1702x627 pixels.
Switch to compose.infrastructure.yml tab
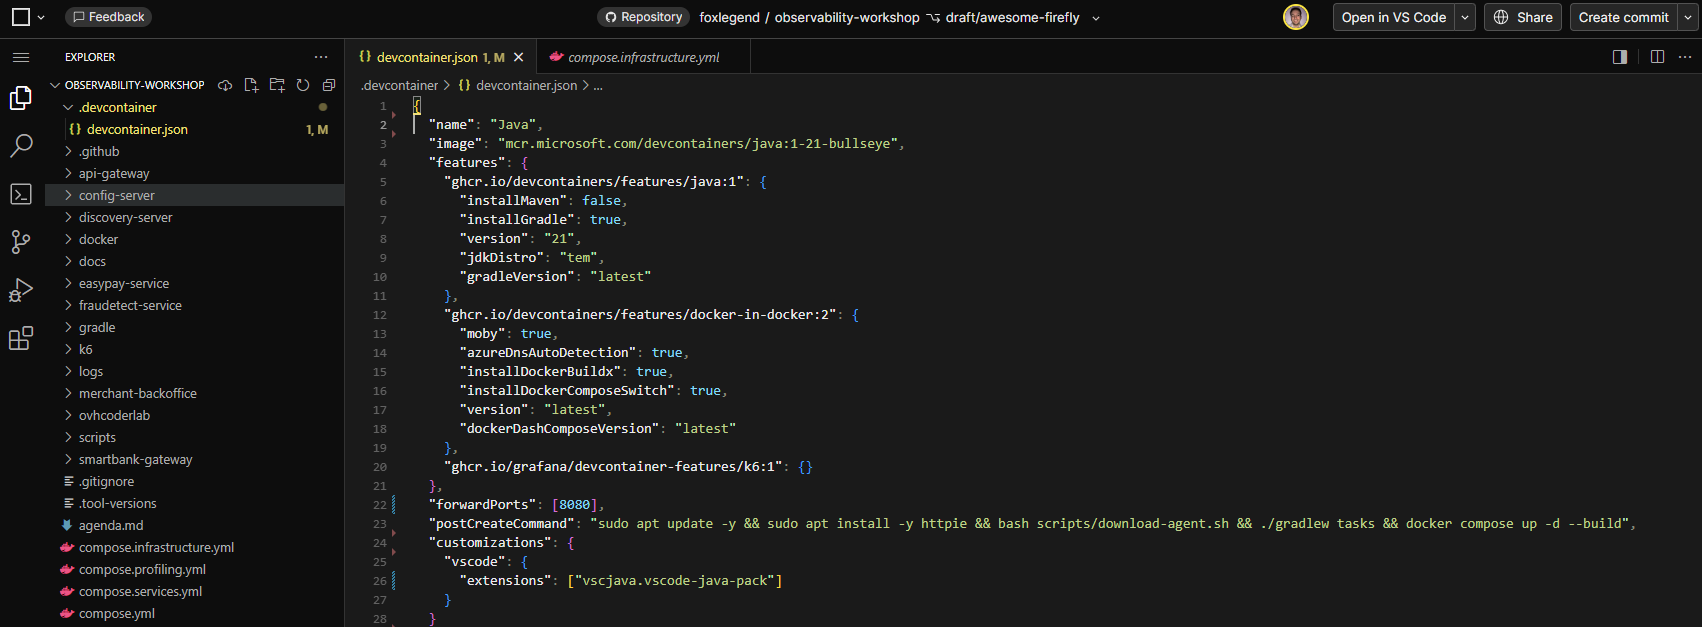(x=643, y=57)
